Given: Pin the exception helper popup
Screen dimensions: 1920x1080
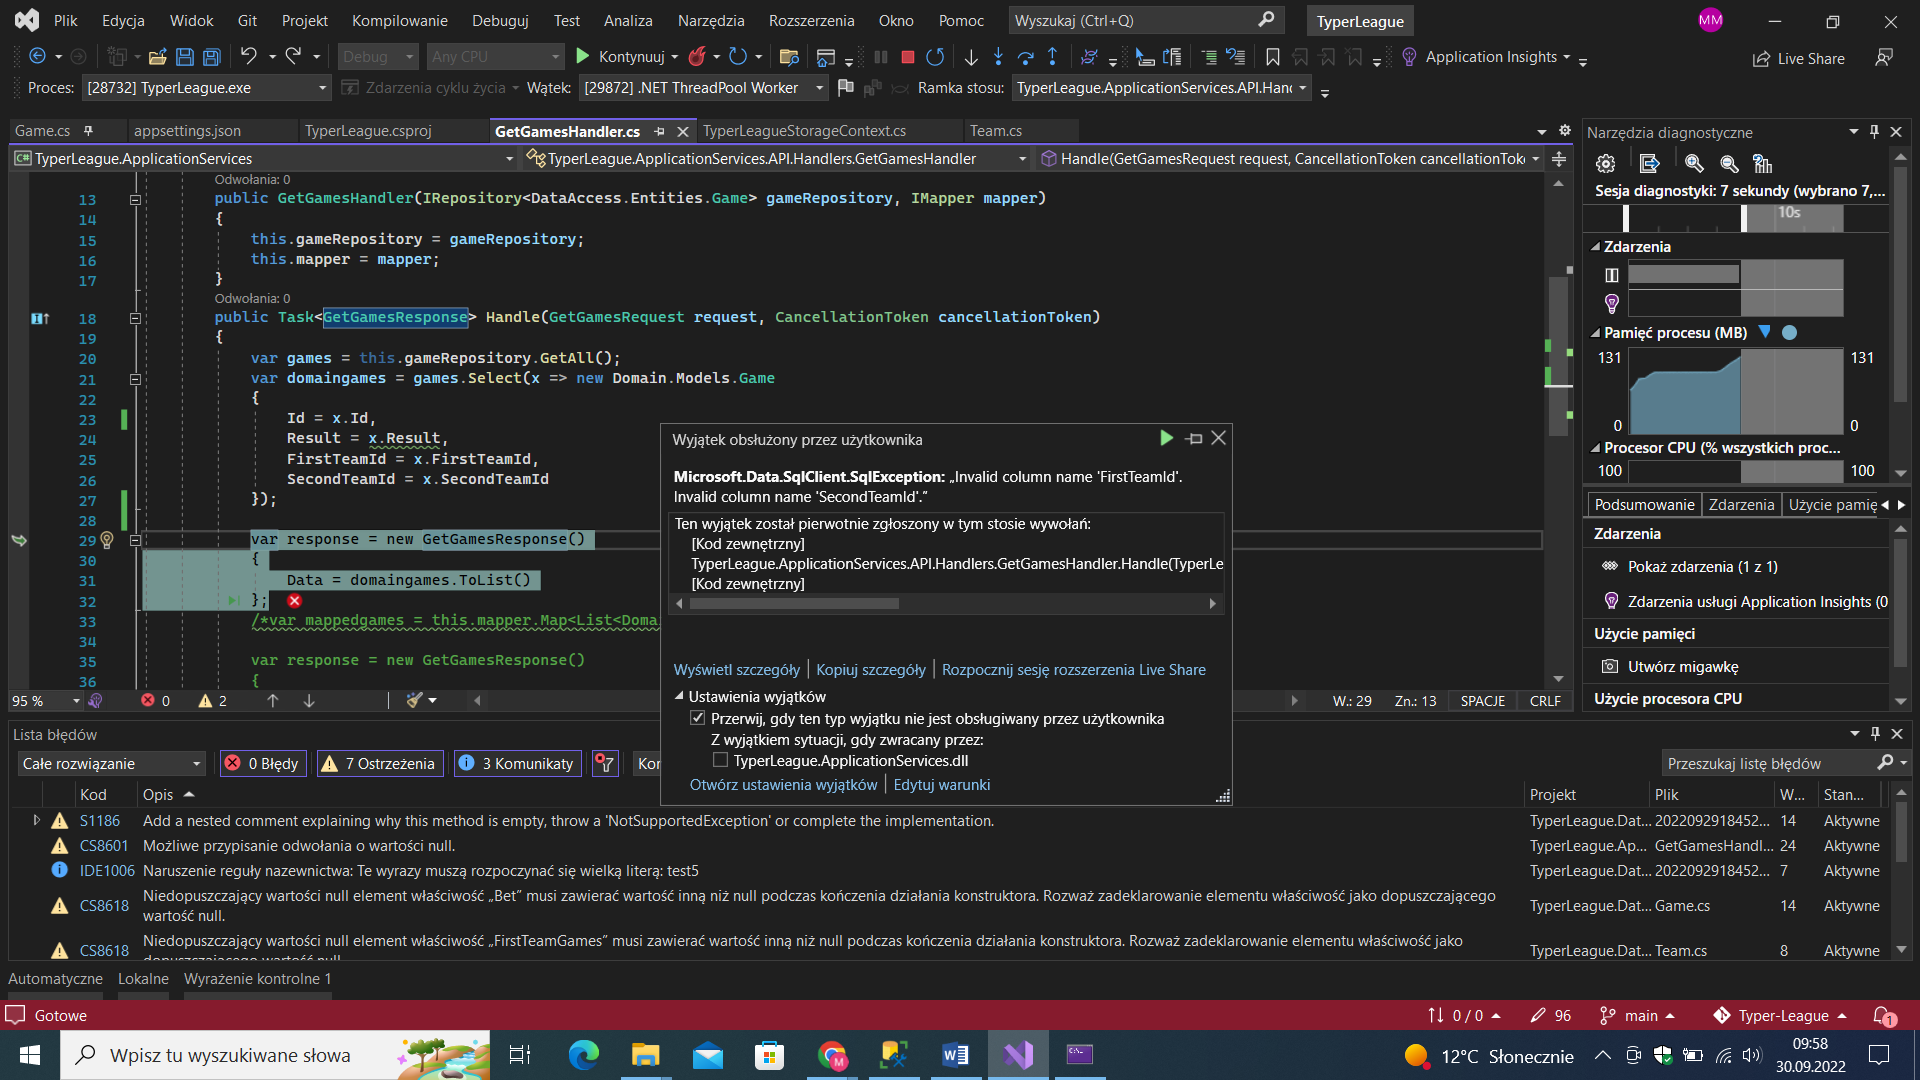Looking at the screenshot, I should tap(1194, 439).
